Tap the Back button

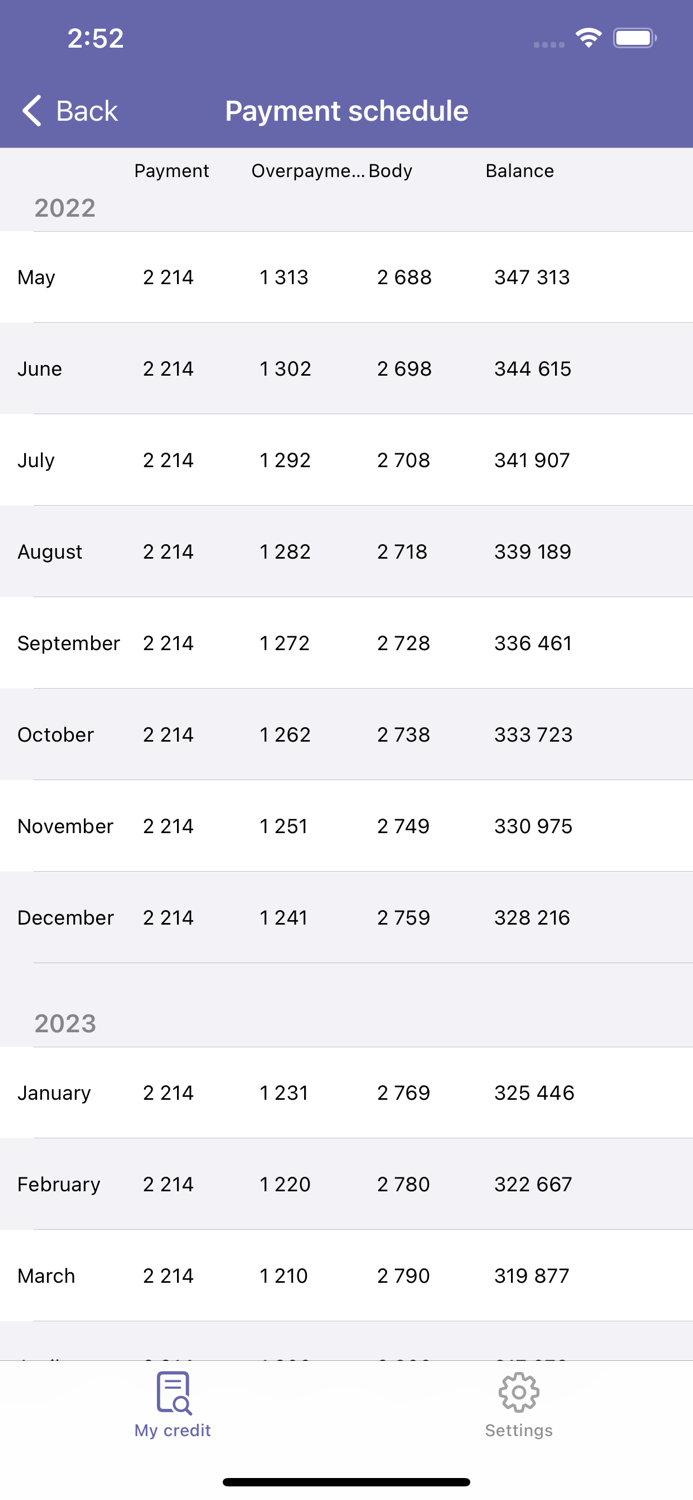pyautogui.click(x=66, y=110)
